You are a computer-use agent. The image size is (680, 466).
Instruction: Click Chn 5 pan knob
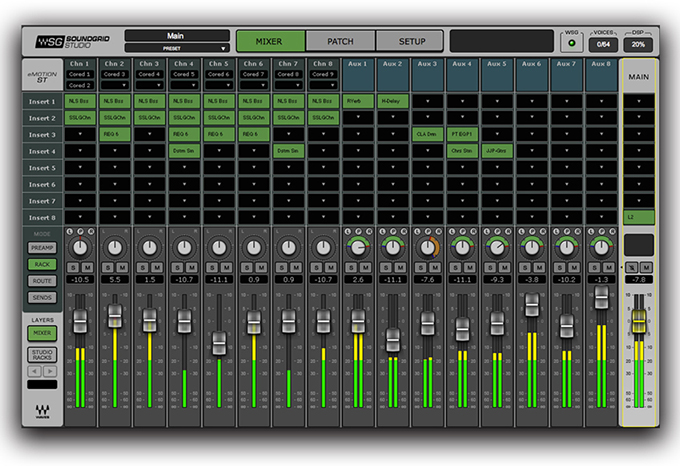219,248
